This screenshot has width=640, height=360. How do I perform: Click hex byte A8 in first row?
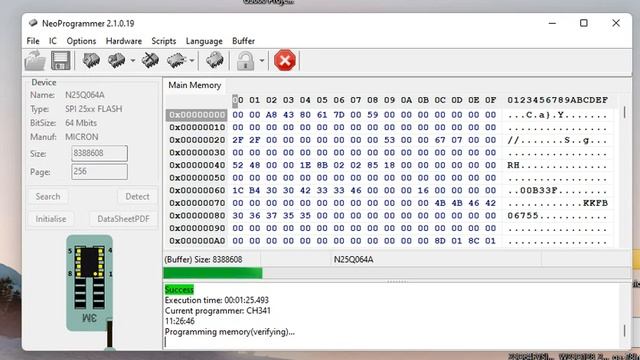pos(271,115)
